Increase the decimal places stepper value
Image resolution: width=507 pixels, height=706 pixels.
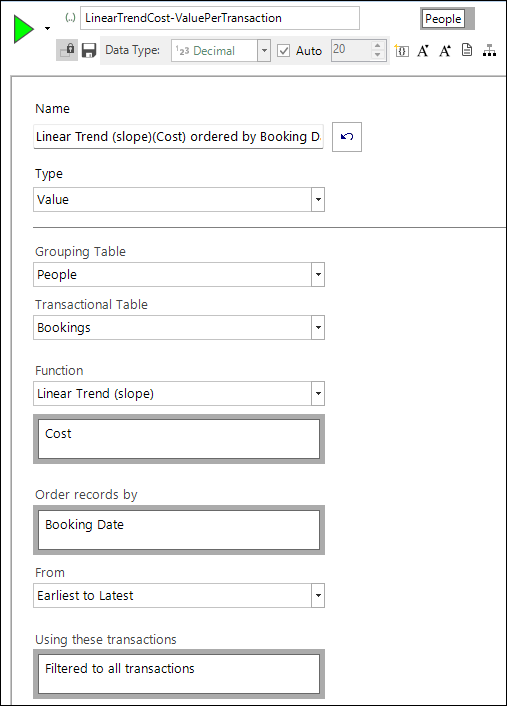(377, 45)
